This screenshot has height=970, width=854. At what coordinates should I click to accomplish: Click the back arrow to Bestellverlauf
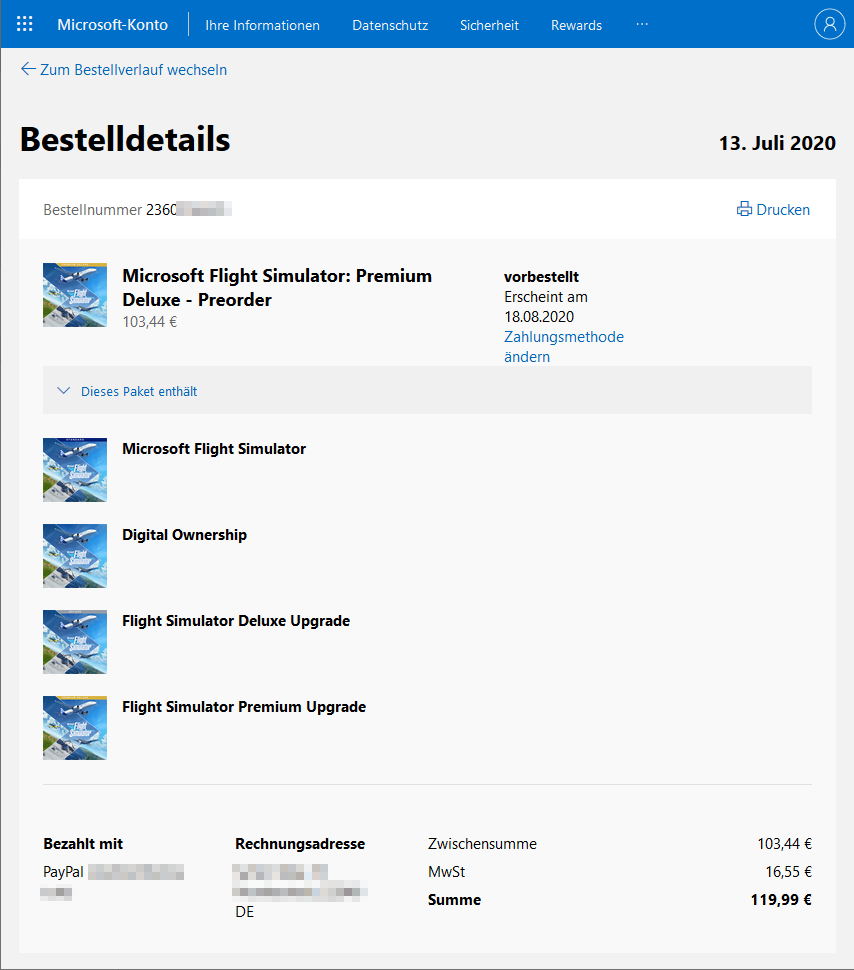(28, 69)
